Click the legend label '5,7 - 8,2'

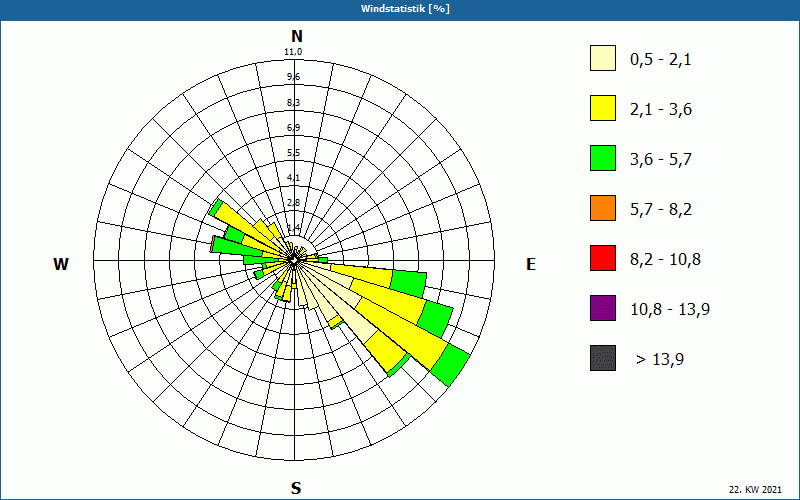click(x=661, y=210)
